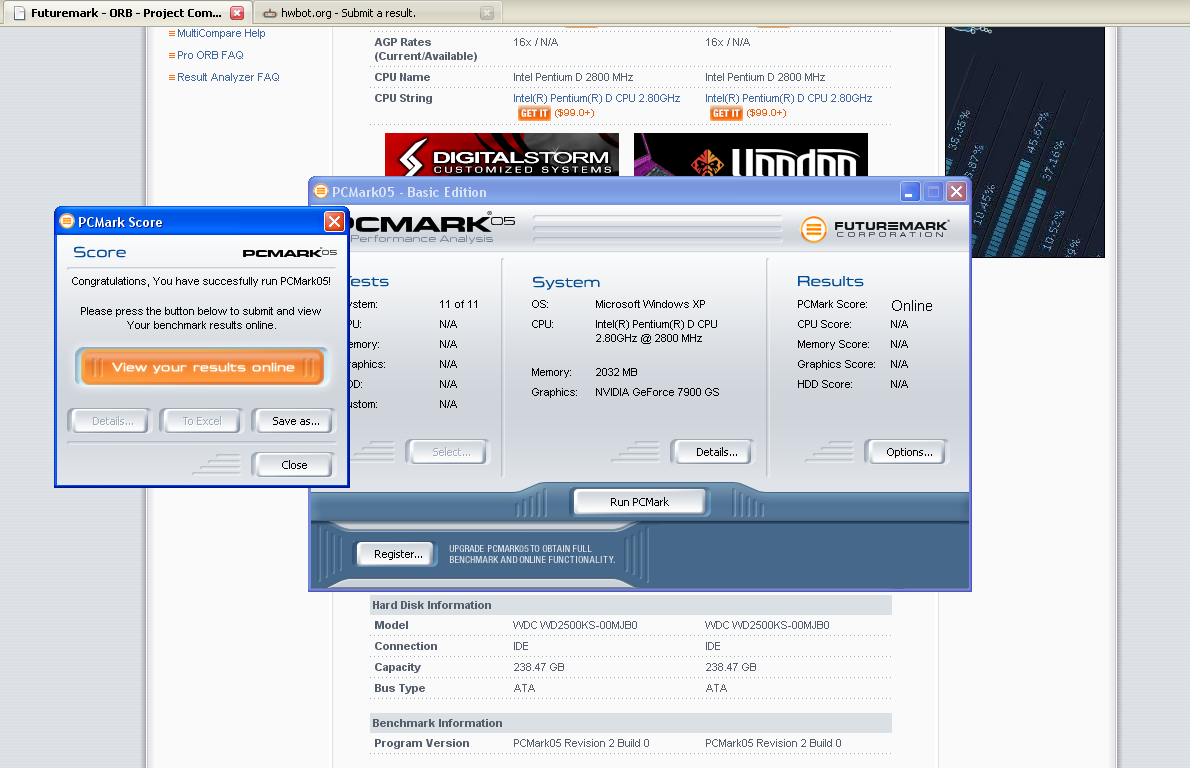
Task: Click Close button in PCMark Score dialog
Action: [x=294, y=465]
